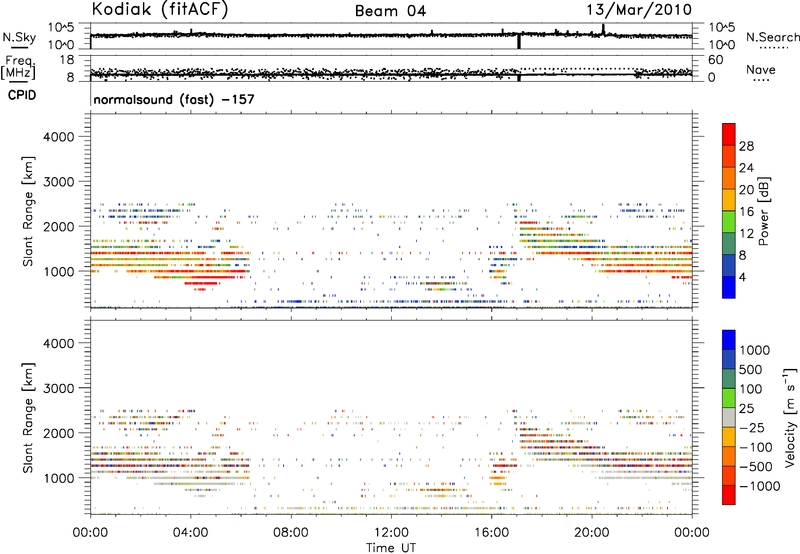The height and width of the screenshot is (554, 800).
Task: Pick the gray -25 to 25 velocity segment
Action: (x=729, y=417)
